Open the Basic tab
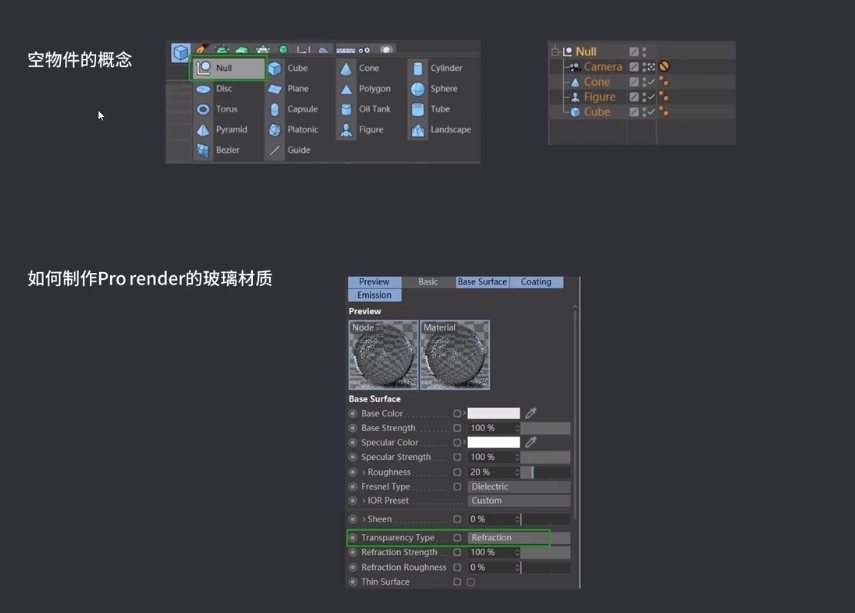 428,282
